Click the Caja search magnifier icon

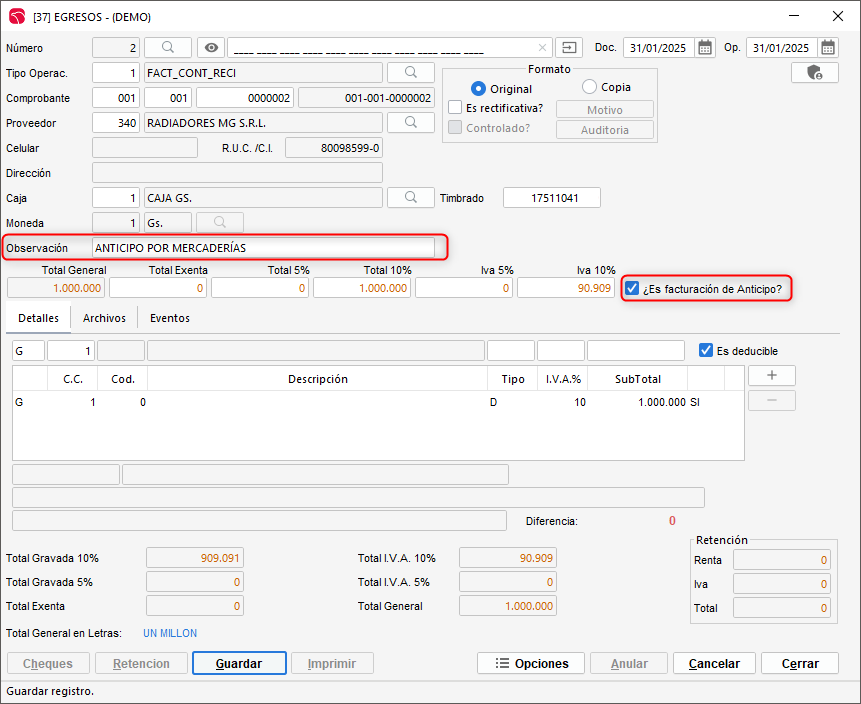pyautogui.click(x=411, y=198)
